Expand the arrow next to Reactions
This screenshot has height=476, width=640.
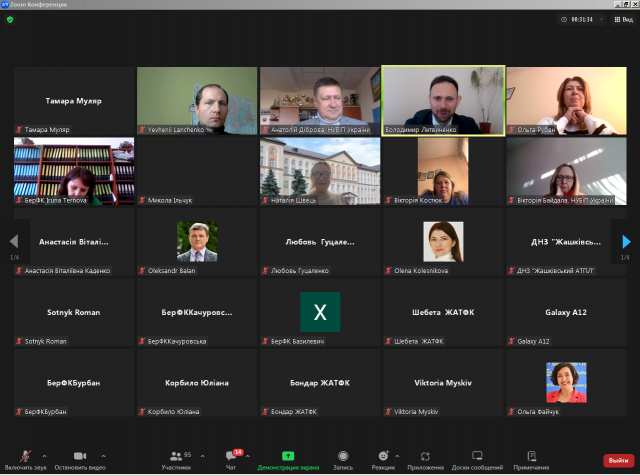pyautogui.click(x=397, y=456)
